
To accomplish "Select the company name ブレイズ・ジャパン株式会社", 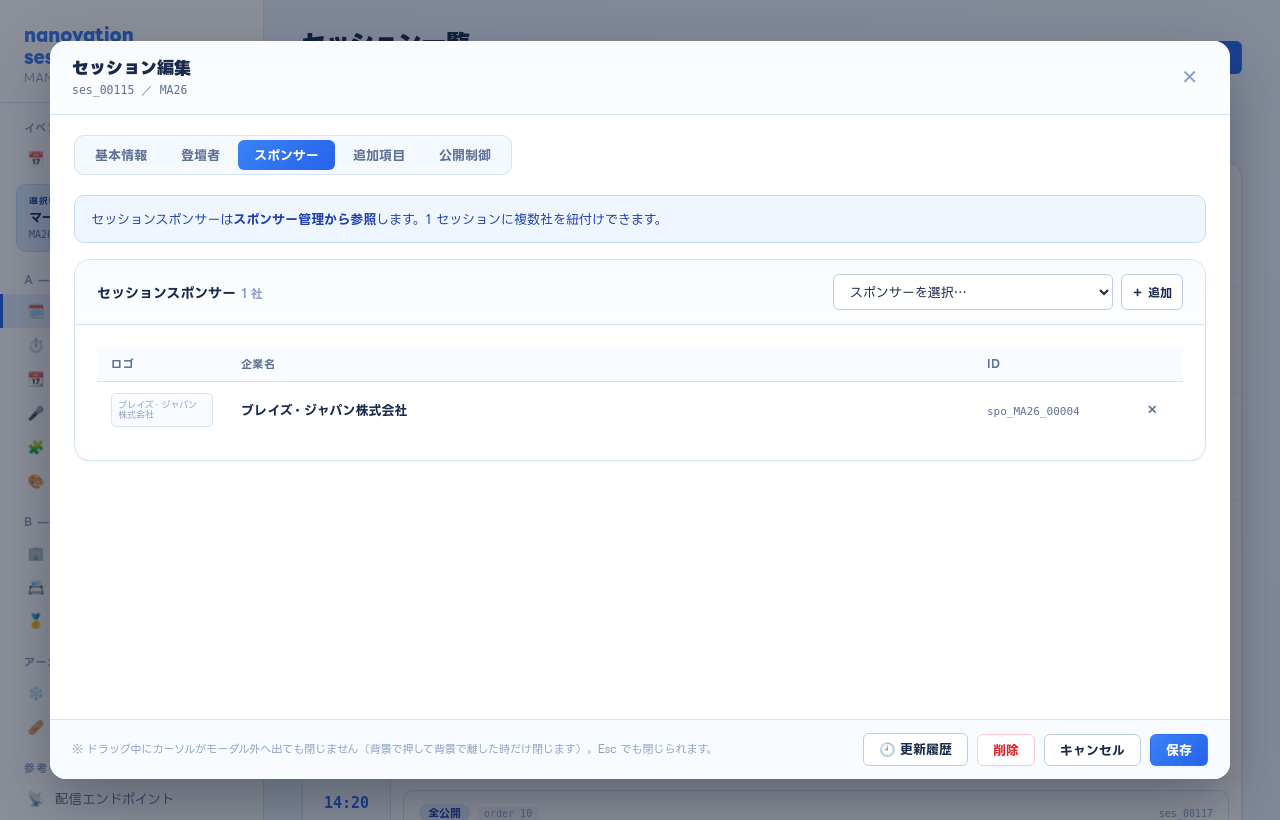I will (324, 410).
